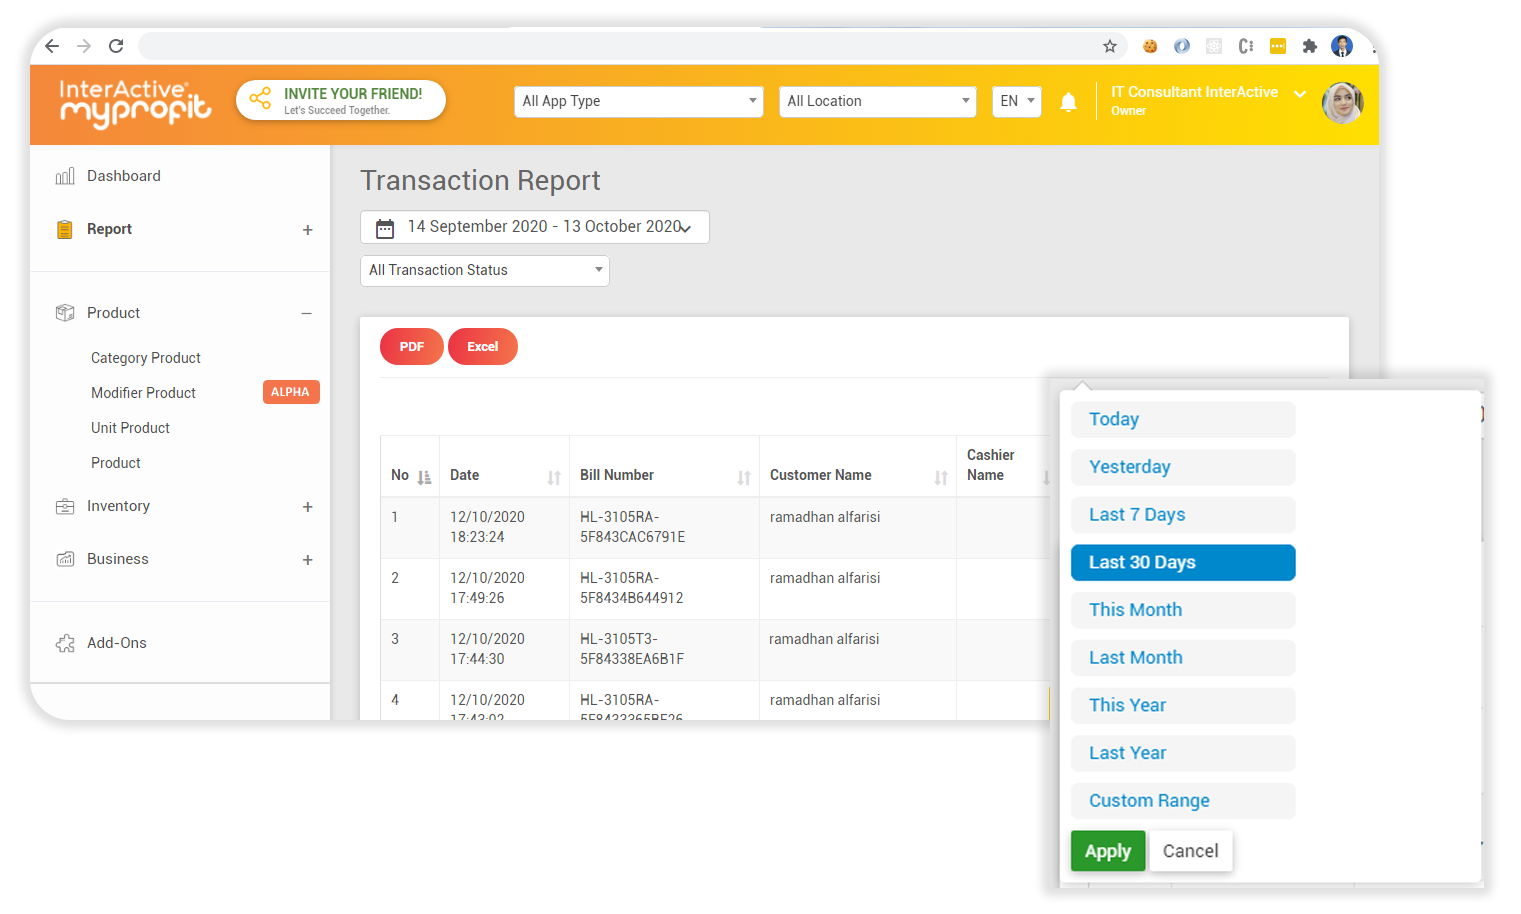The image size is (1521, 914).
Task: Open the All Transaction Status dropdown
Action: pos(484,270)
